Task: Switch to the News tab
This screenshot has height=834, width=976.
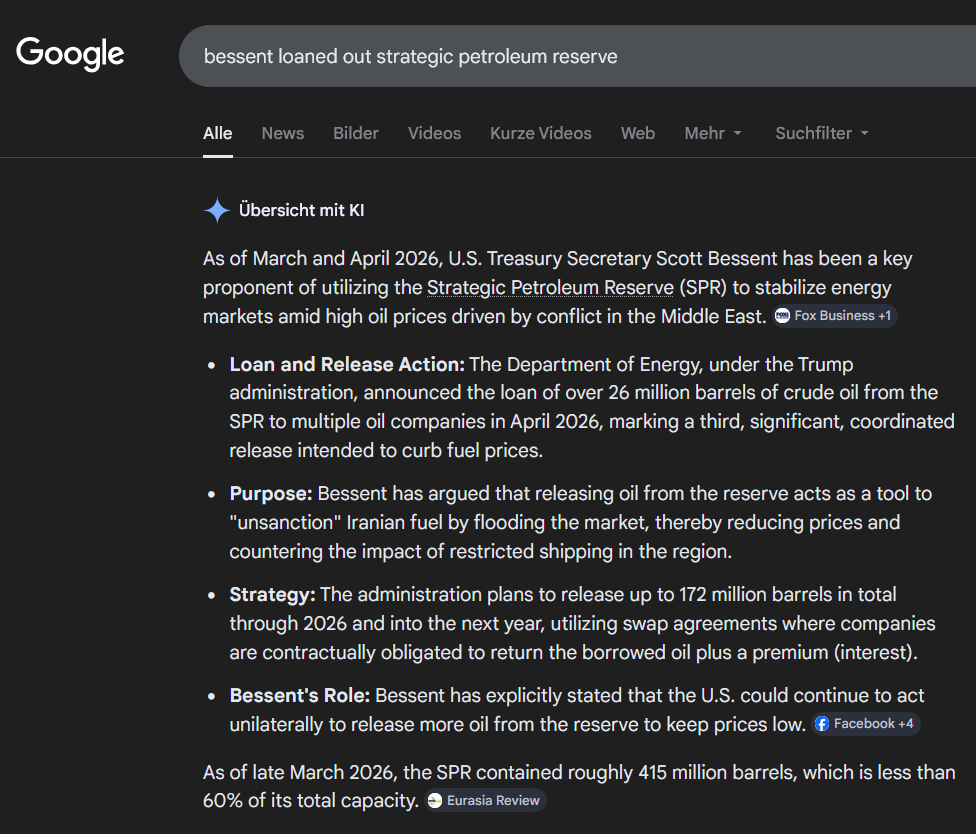Action: coord(283,133)
